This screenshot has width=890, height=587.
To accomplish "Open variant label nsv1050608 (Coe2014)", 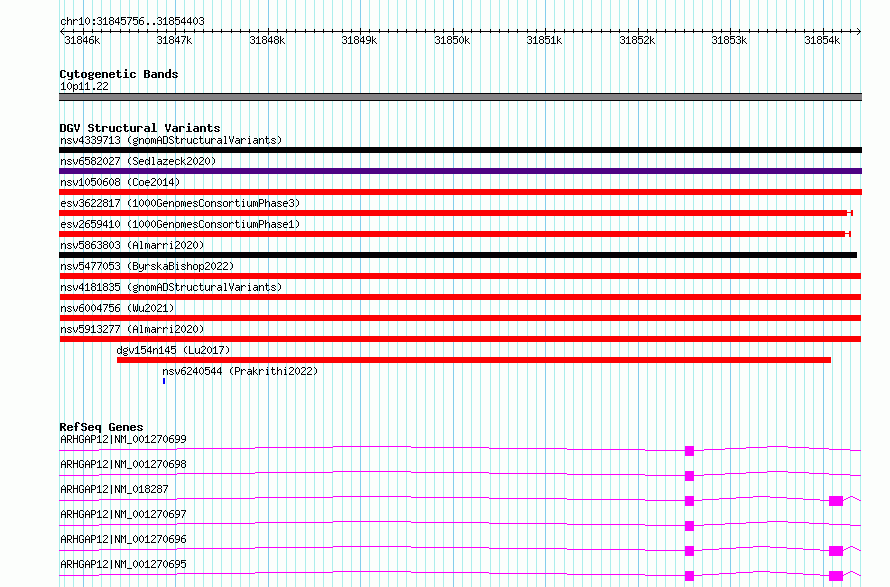I will pos(120,182).
